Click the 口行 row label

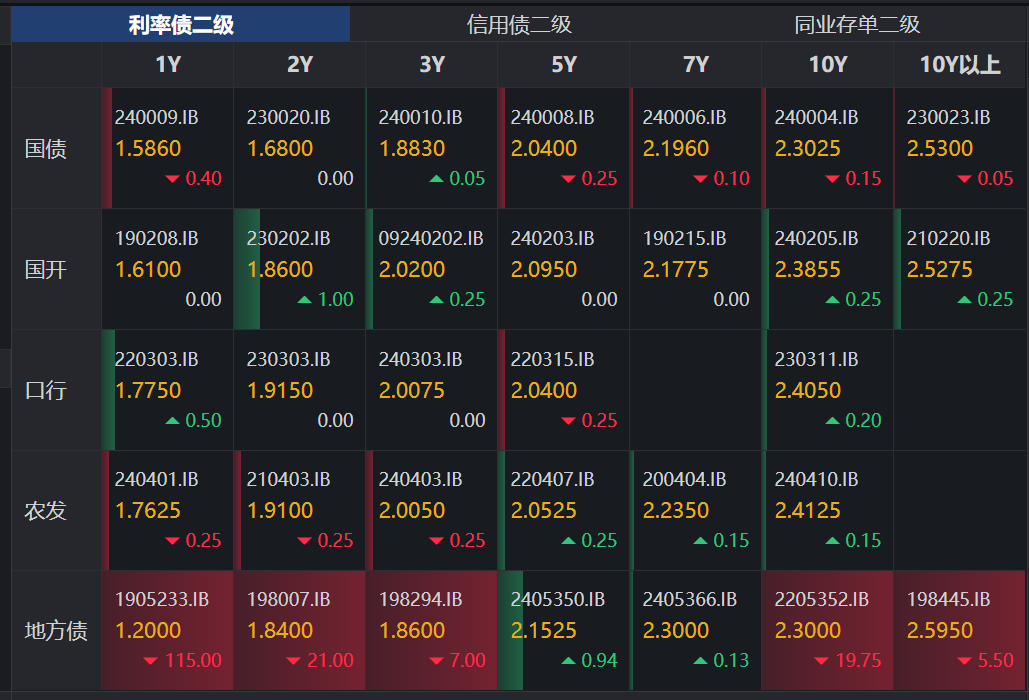tap(46, 390)
